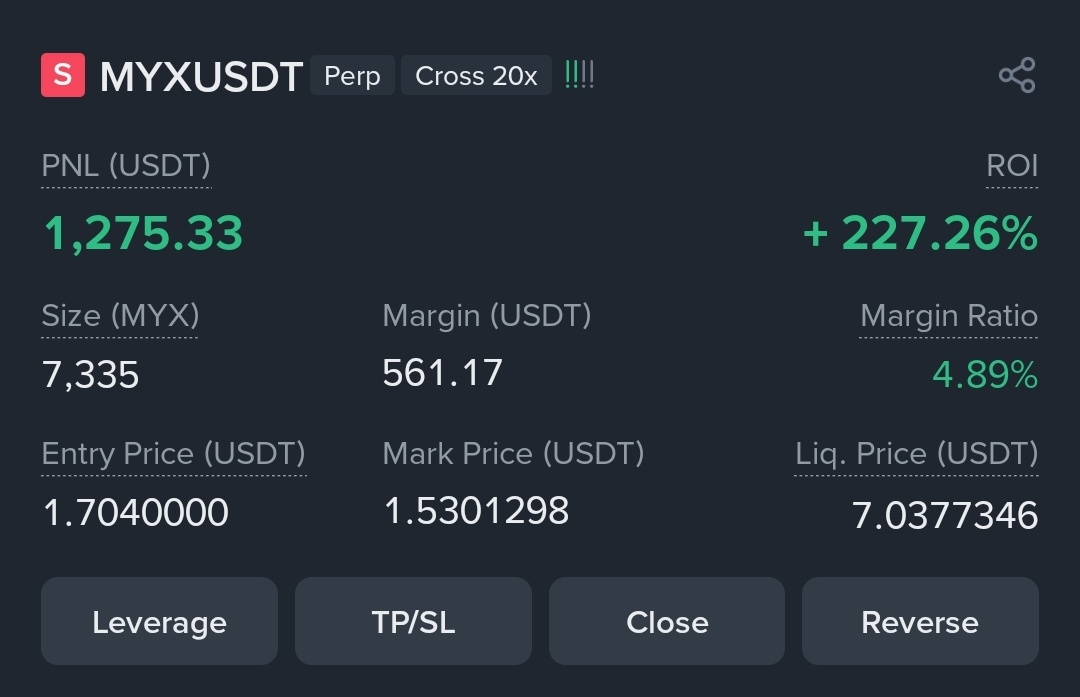Tap the 1,275.33 PNL value
1080x697 pixels.
click(x=143, y=233)
